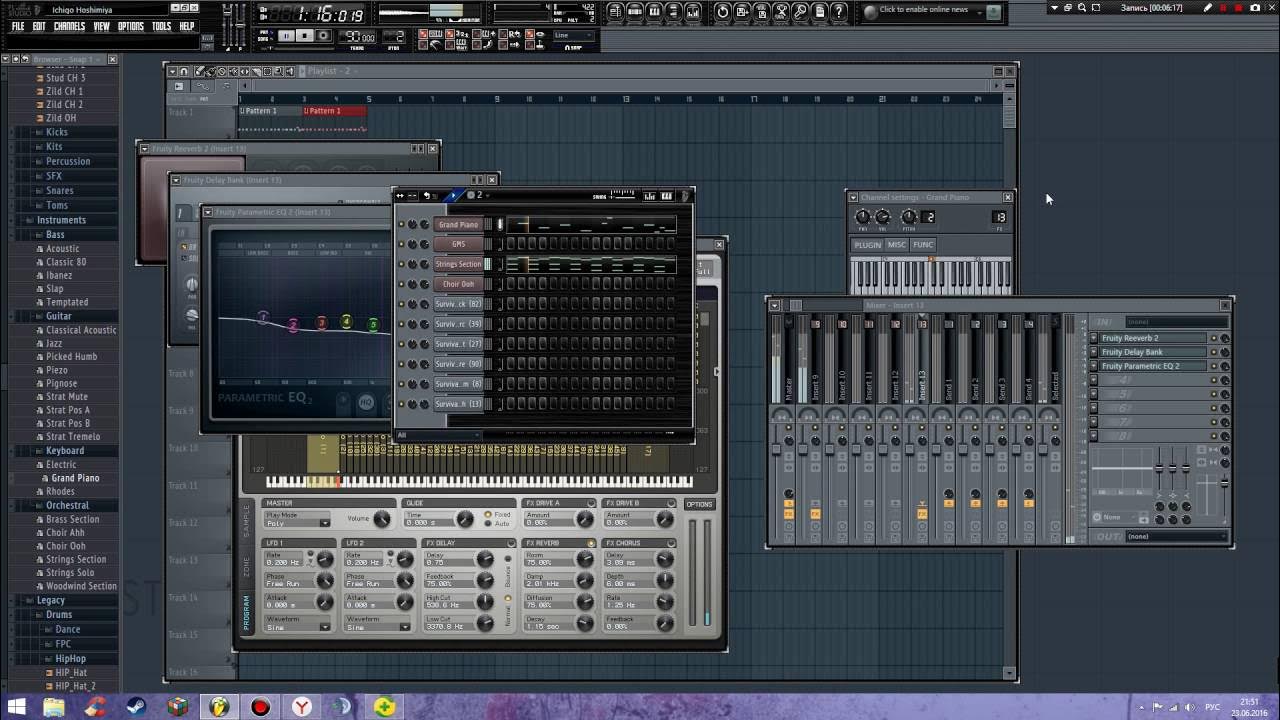Toggle the FX REVERB enable LED
The width and height of the screenshot is (1280, 720).
(x=591, y=543)
